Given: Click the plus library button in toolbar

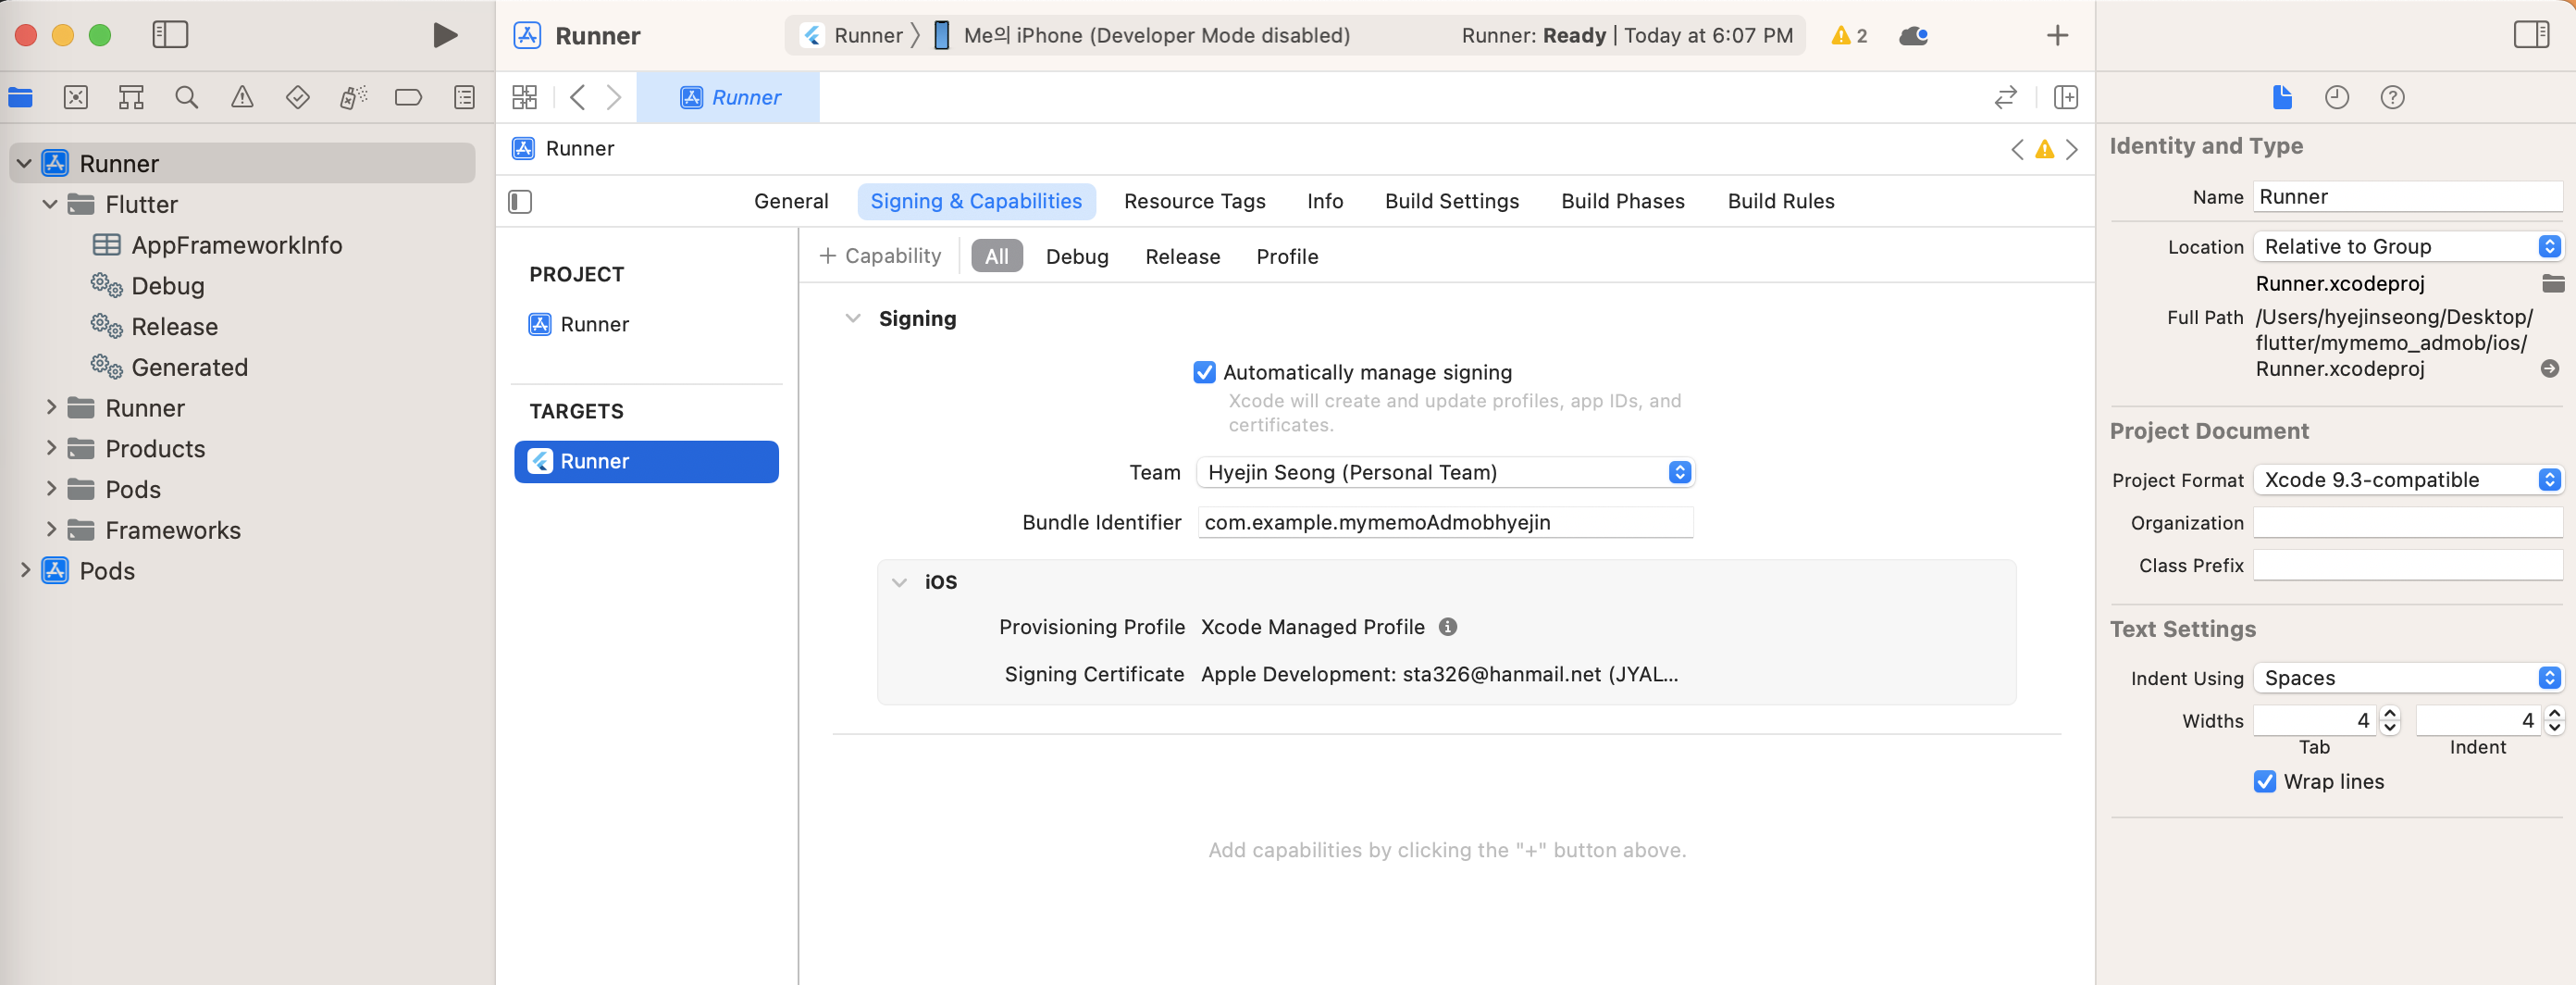Looking at the screenshot, I should tap(2057, 36).
